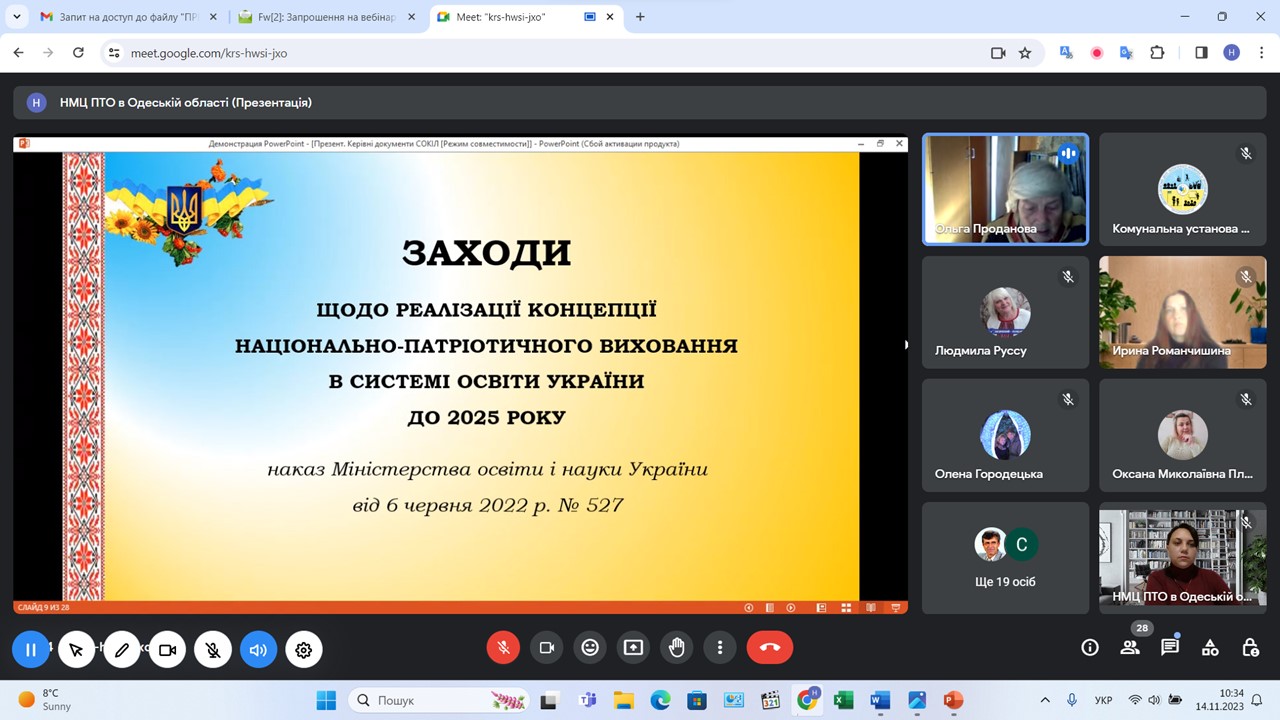Click the 'Ще 19 осіб' participants tile
The height and width of the screenshot is (720, 1280).
click(1005, 558)
